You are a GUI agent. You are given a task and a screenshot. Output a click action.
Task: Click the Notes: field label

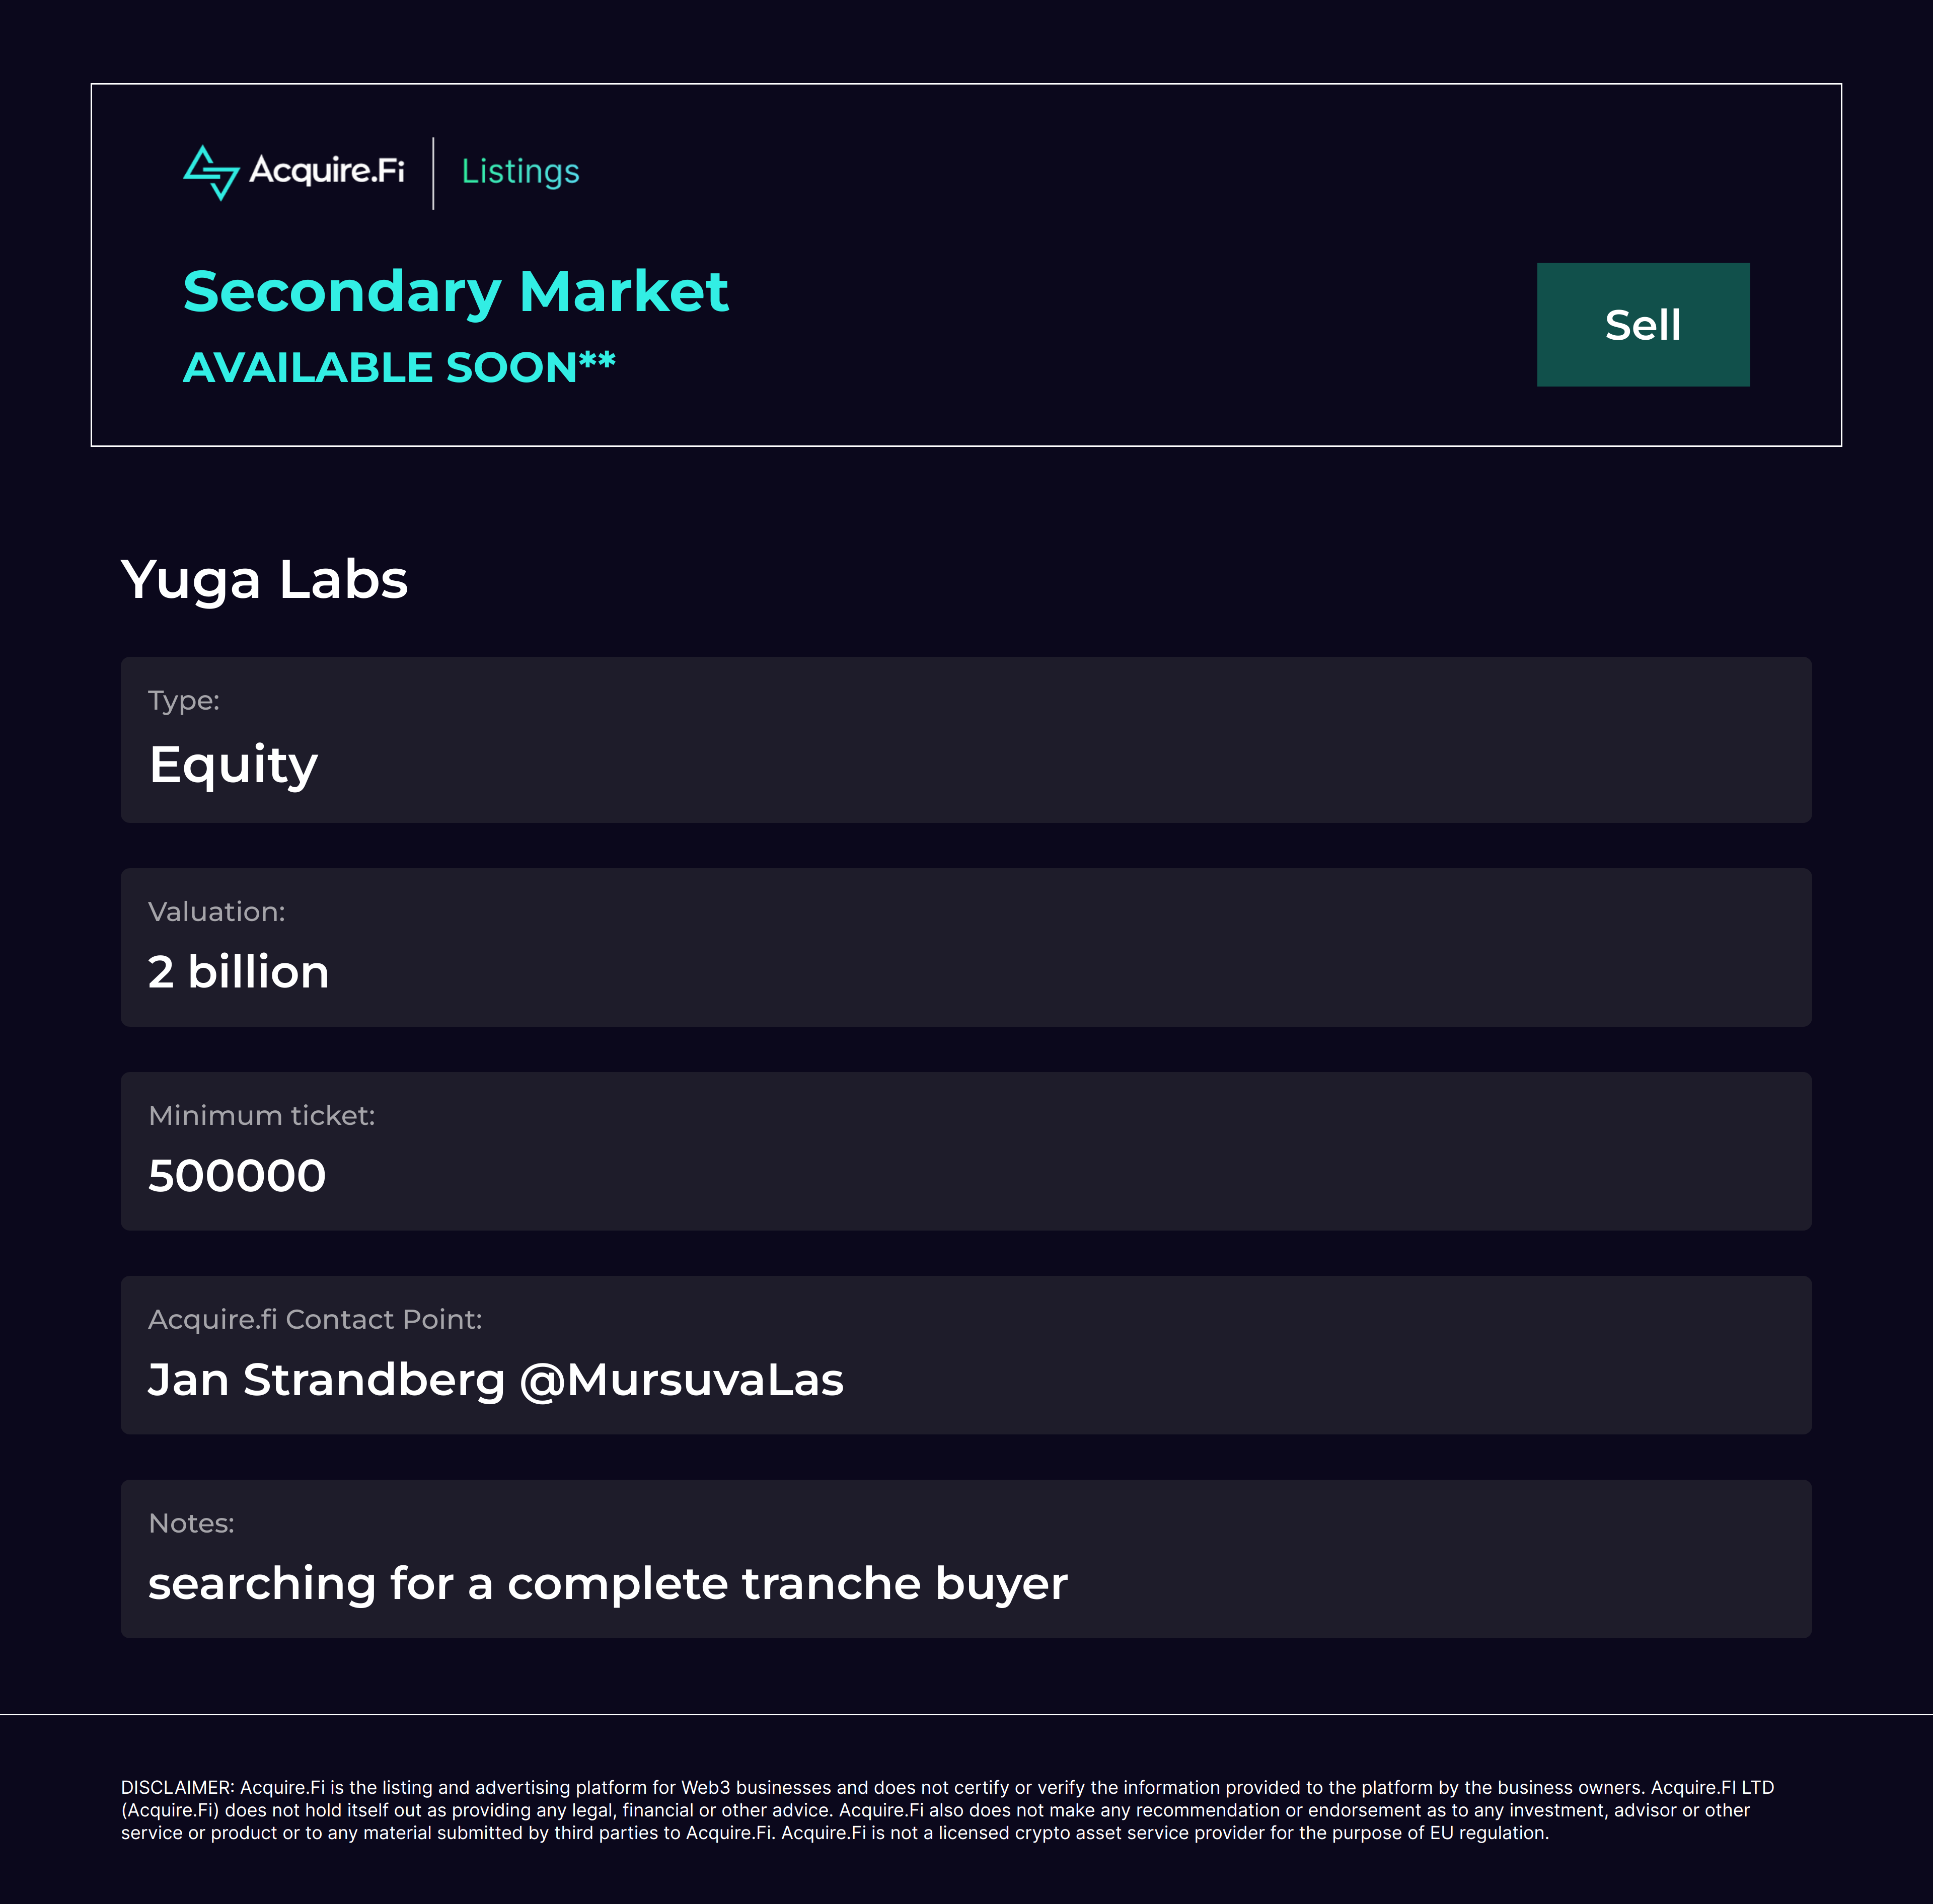[x=191, y=1524]
